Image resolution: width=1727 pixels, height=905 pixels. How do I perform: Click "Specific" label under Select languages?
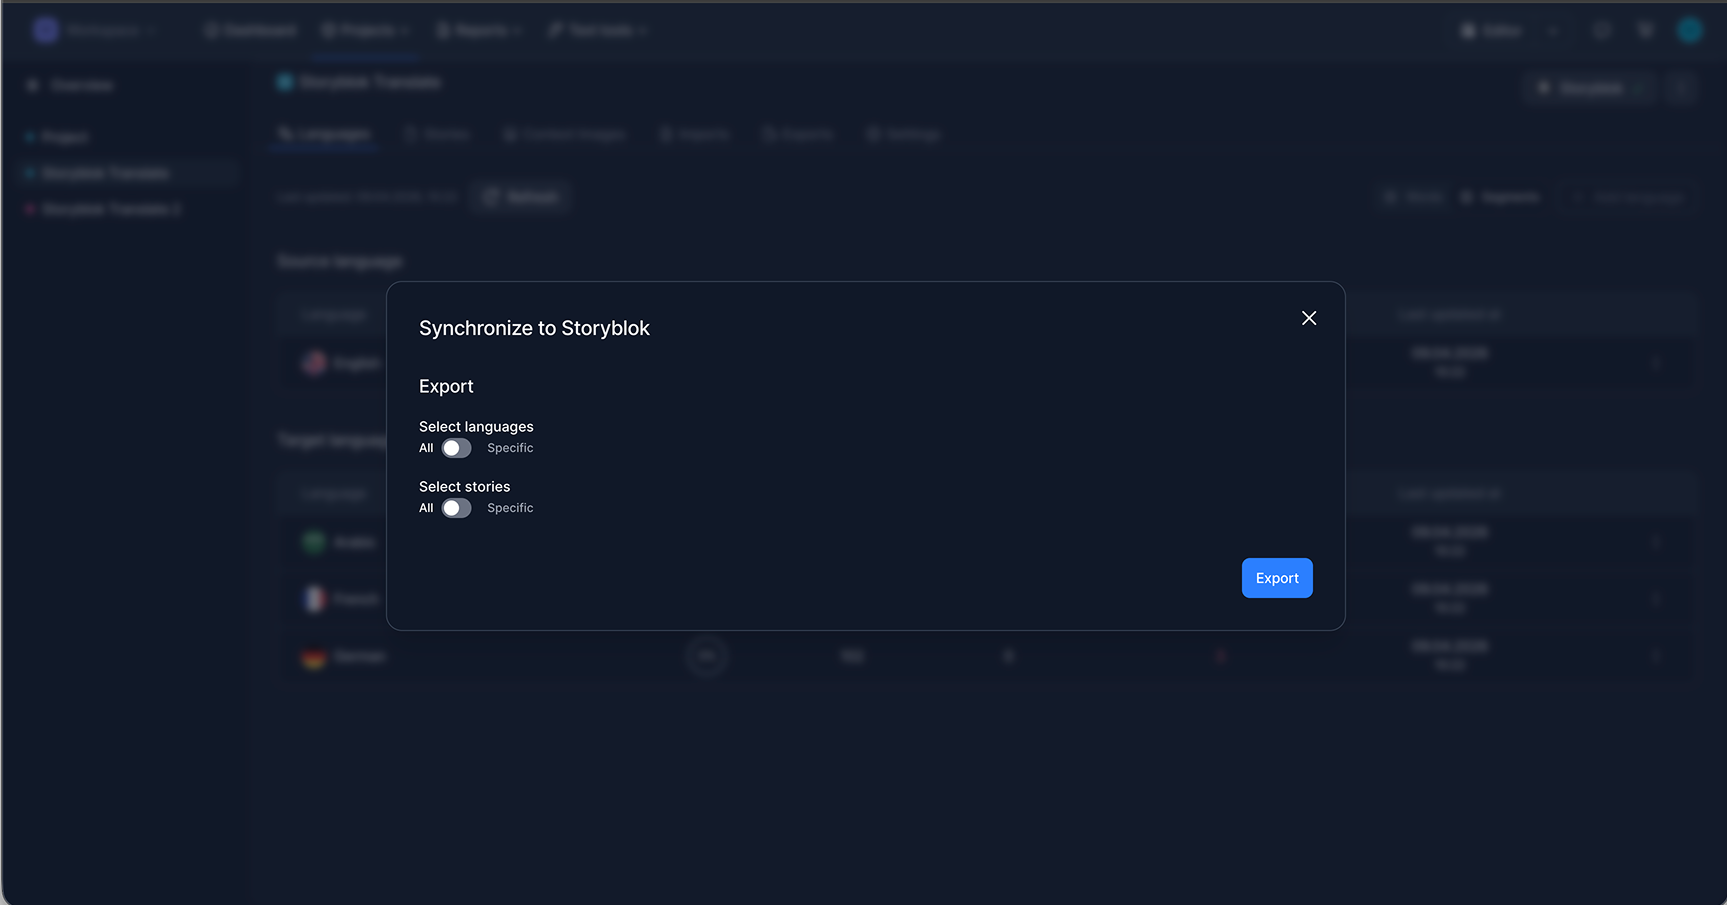click(x=510, y=448)
